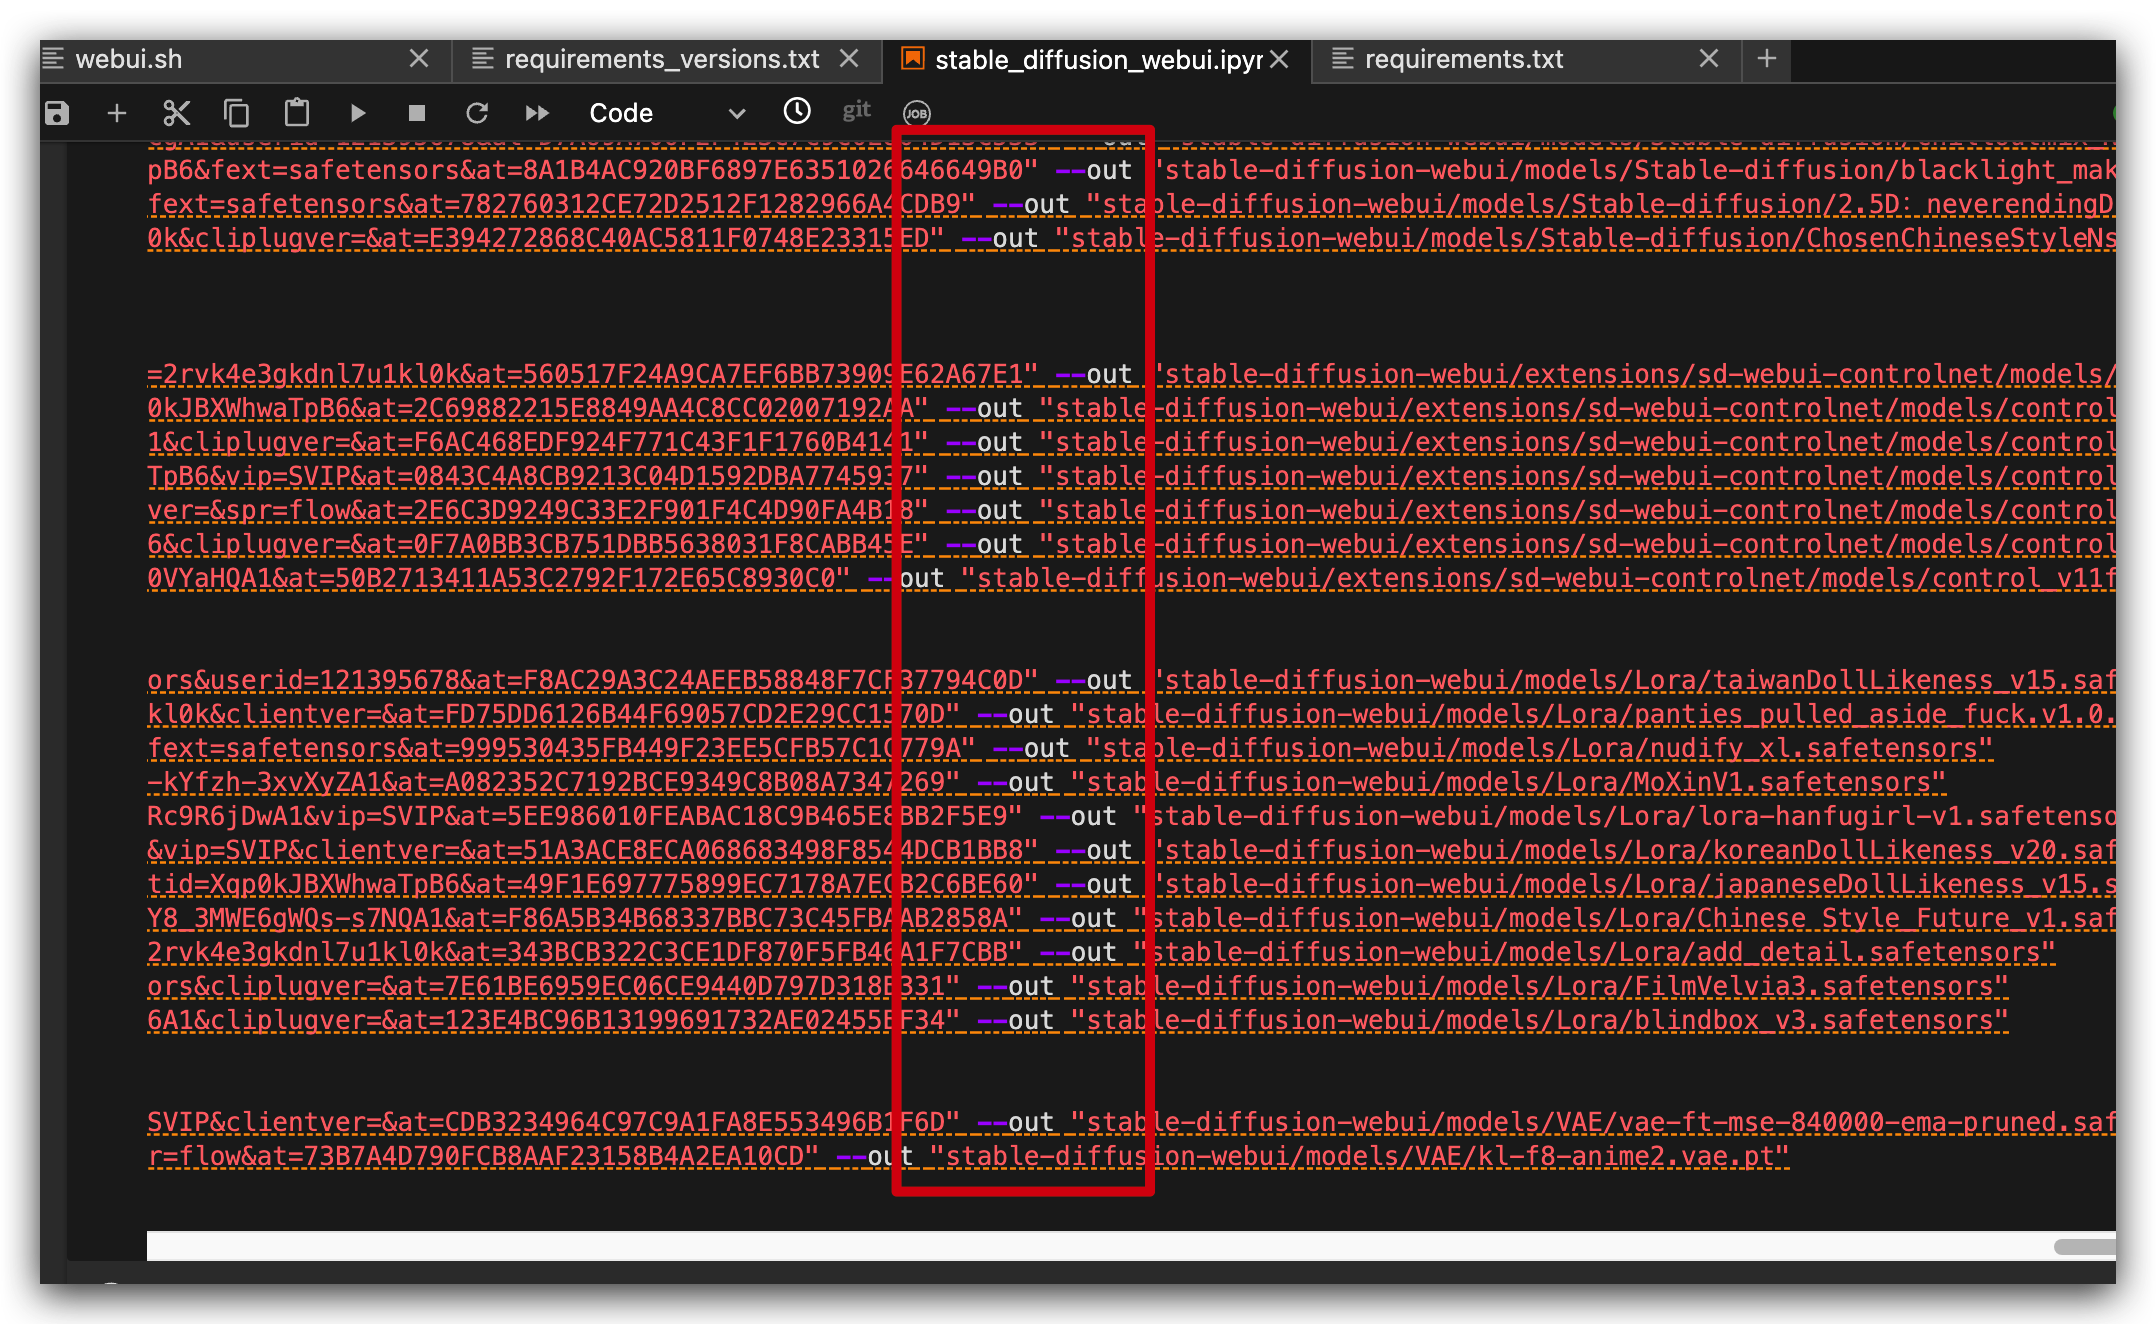Screen dimensions: 2156x1324
Task: Cut the selected cell with scissors icon
Action: point(176,113)
